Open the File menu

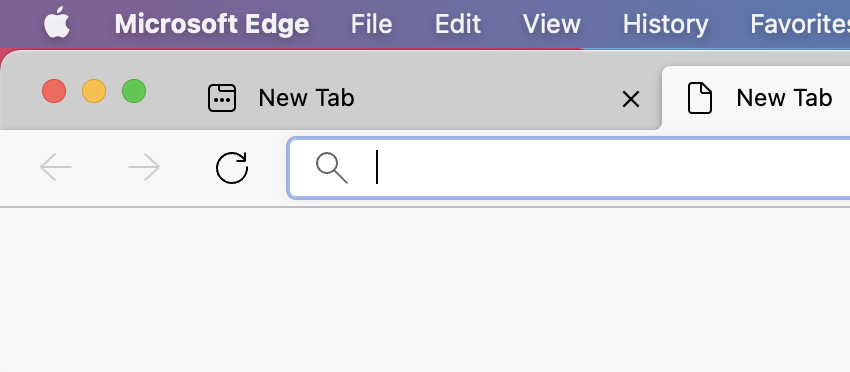point(371,24)
